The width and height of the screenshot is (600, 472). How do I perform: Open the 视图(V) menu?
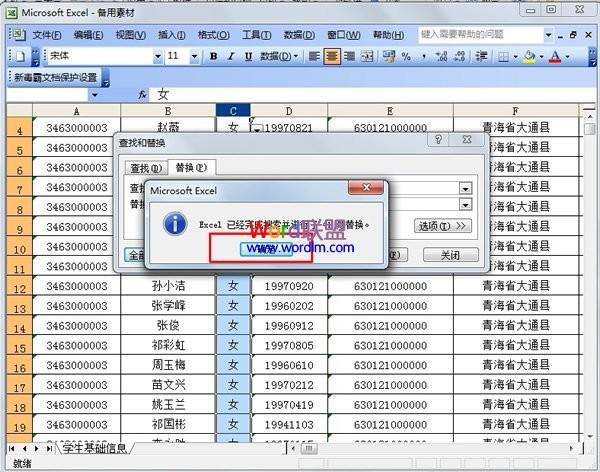(130, 35)
